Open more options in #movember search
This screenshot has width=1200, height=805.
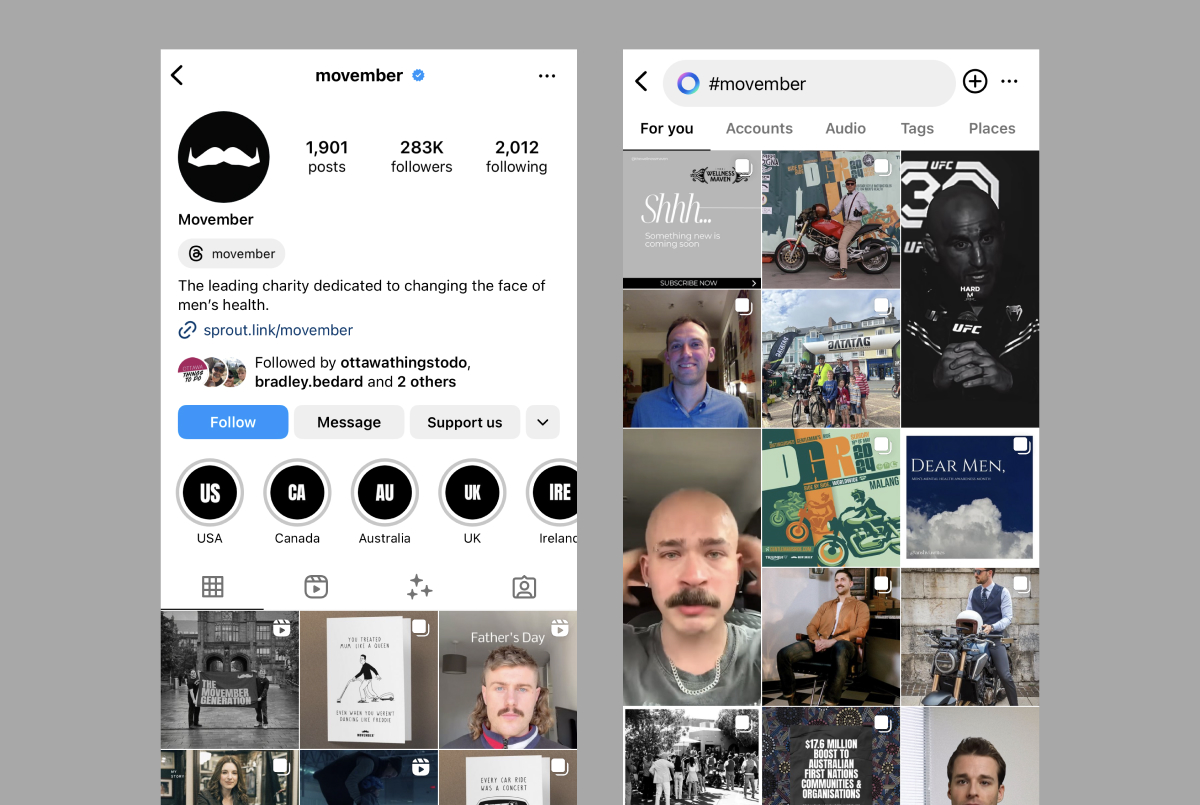click(x=1009, y=82)
